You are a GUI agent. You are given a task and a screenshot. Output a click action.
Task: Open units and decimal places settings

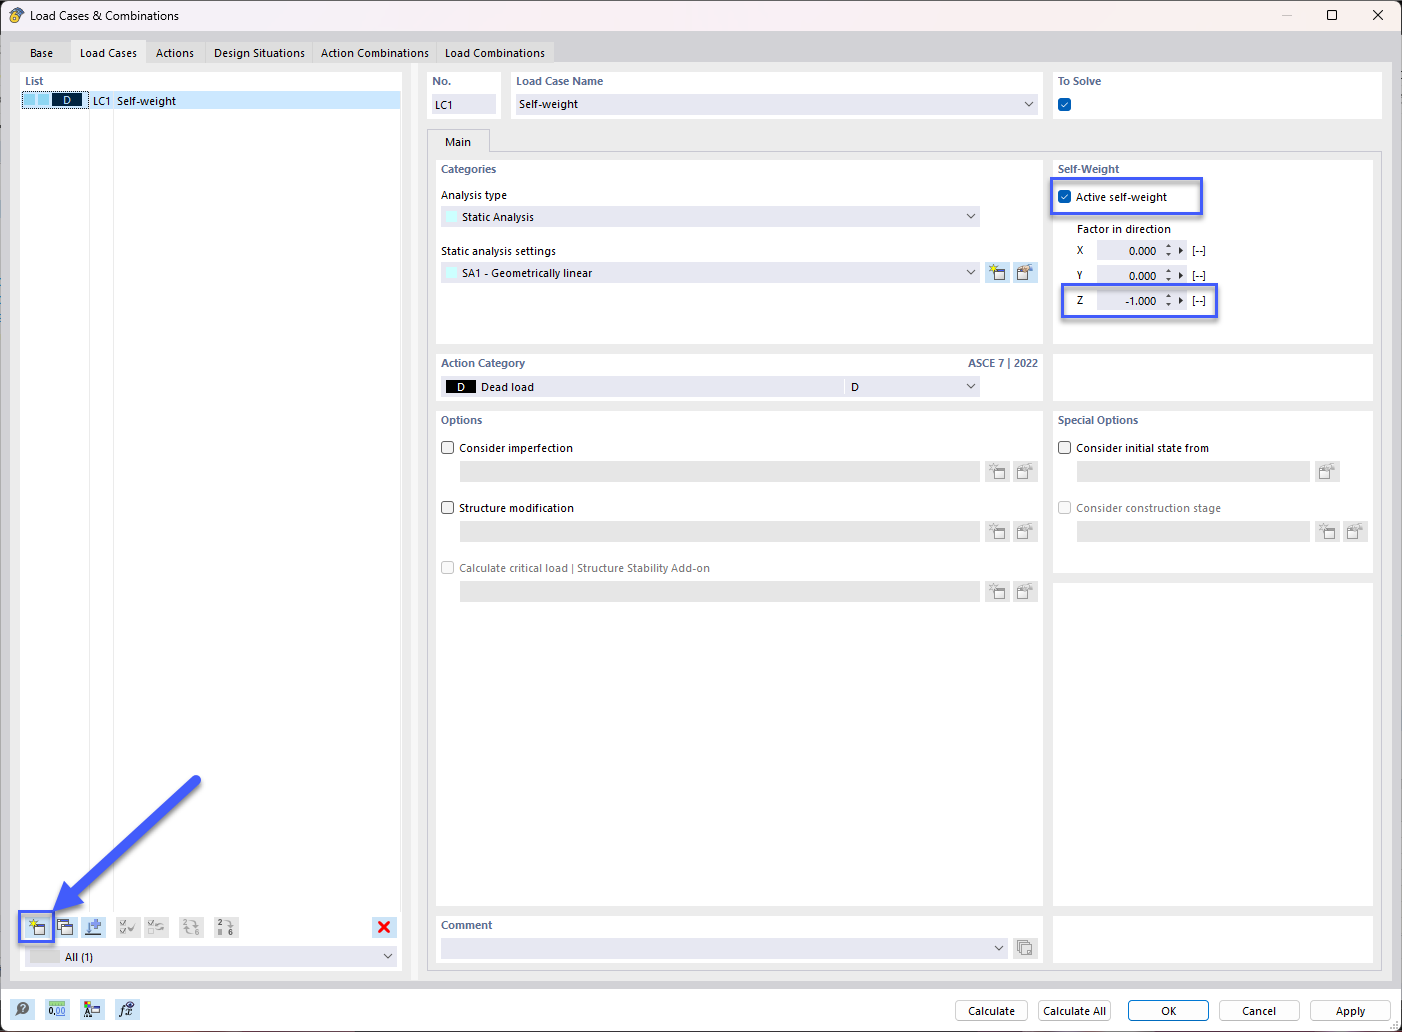click(57, 1009)
